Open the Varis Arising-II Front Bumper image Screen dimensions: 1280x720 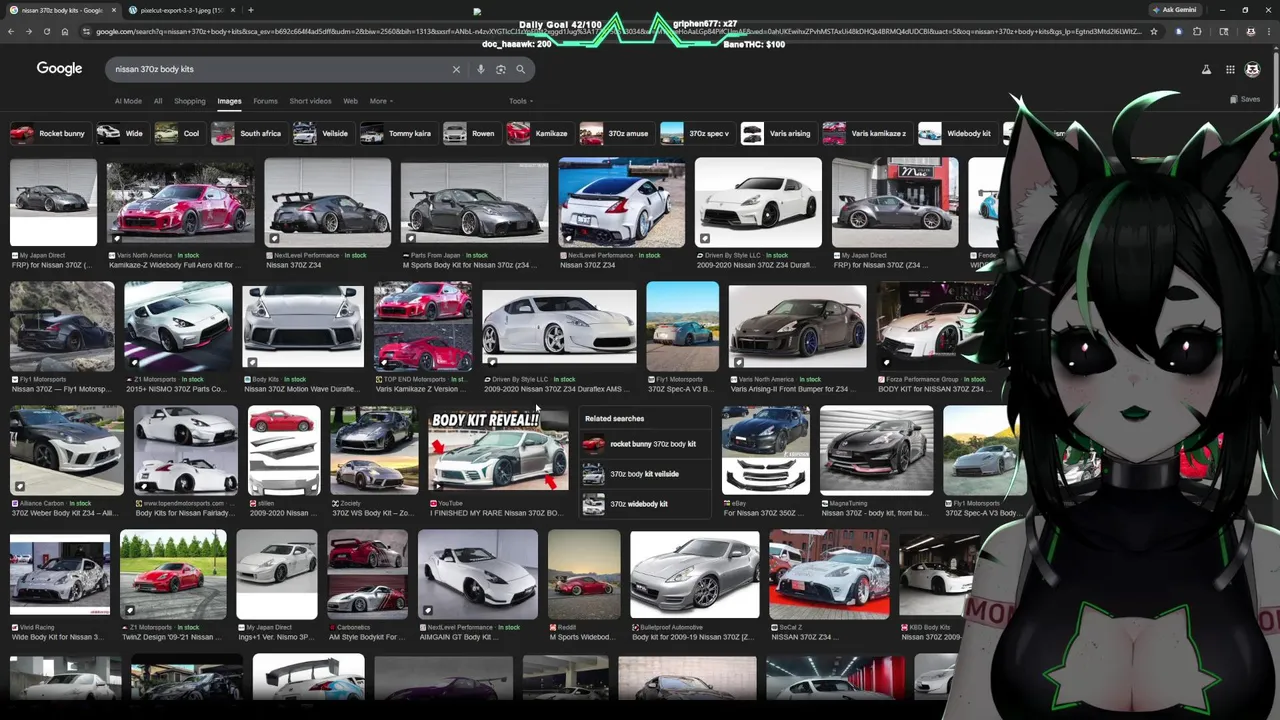tap(797, 326)
